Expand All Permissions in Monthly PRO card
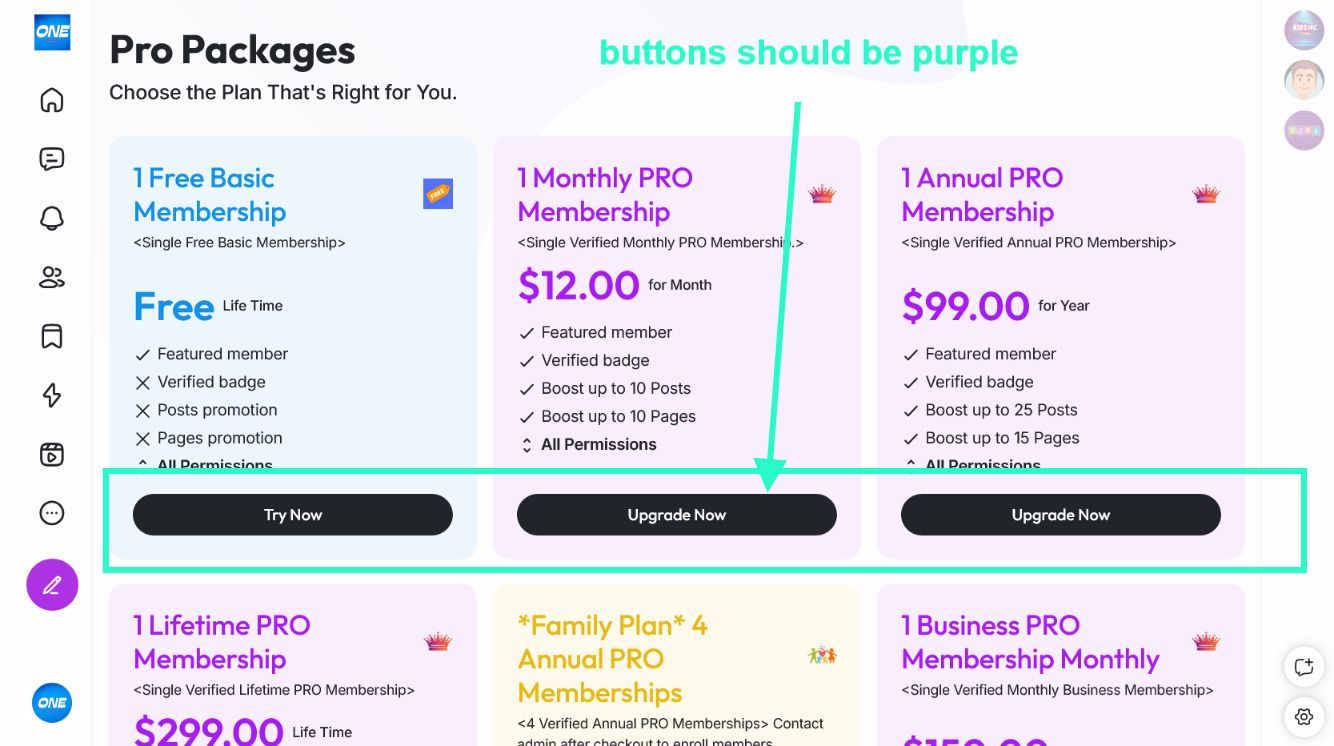Image resolution: width=1334 pixels, height=746 pixels. pos(598,445)
